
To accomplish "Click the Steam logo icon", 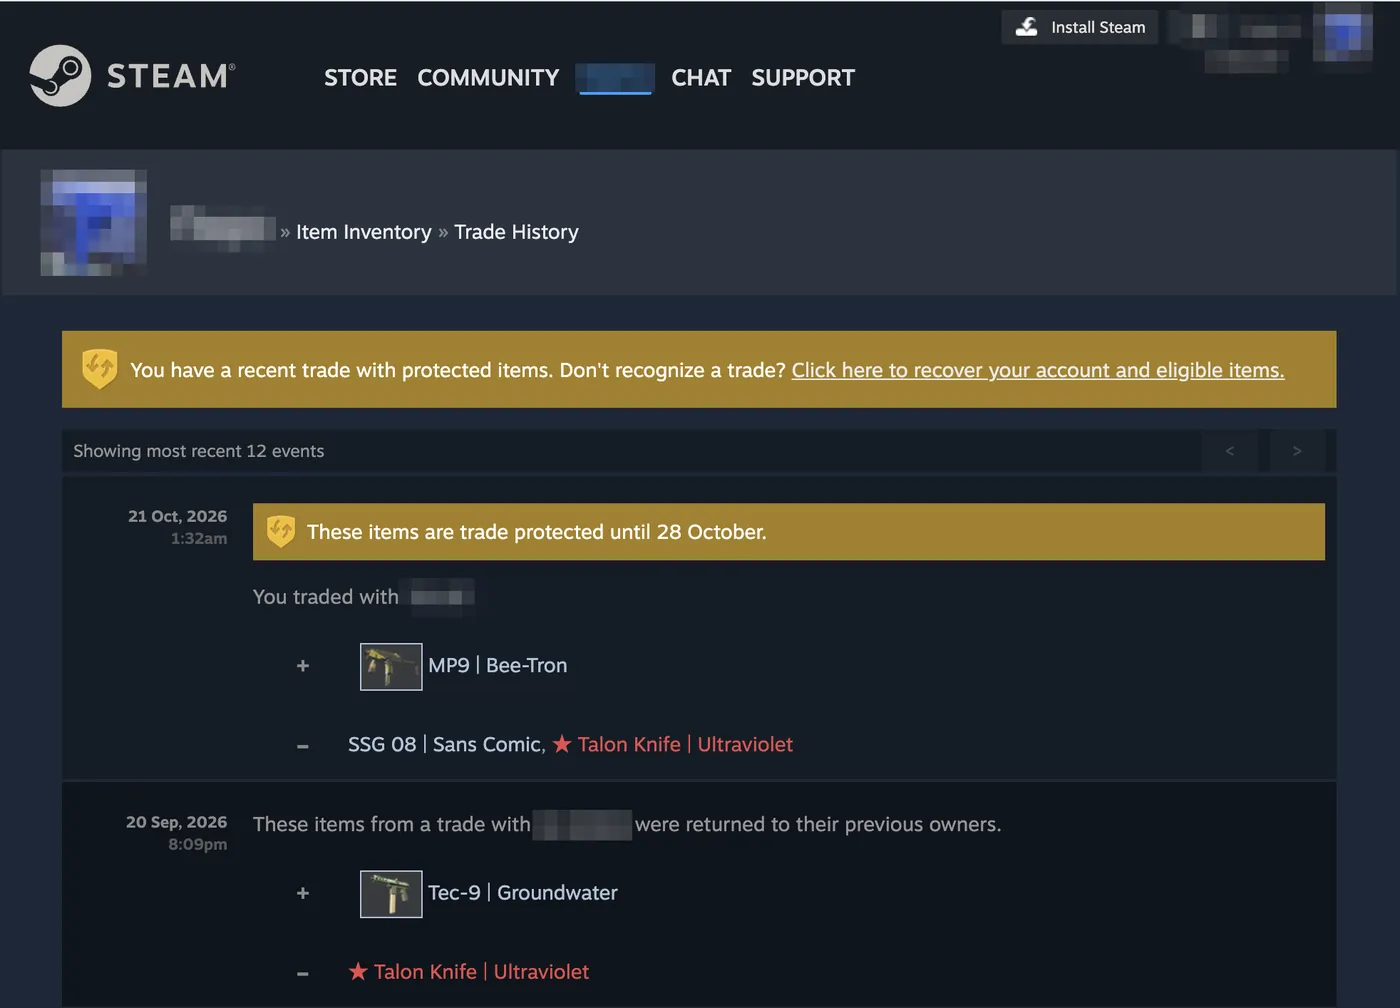I will click(x=60, y=76).
